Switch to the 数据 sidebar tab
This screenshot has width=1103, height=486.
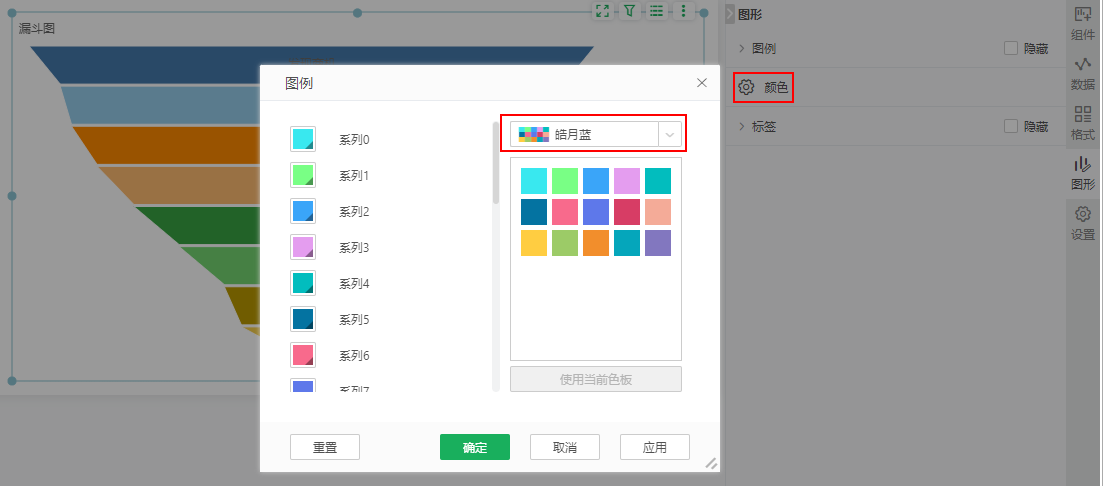pos(1082,73)
